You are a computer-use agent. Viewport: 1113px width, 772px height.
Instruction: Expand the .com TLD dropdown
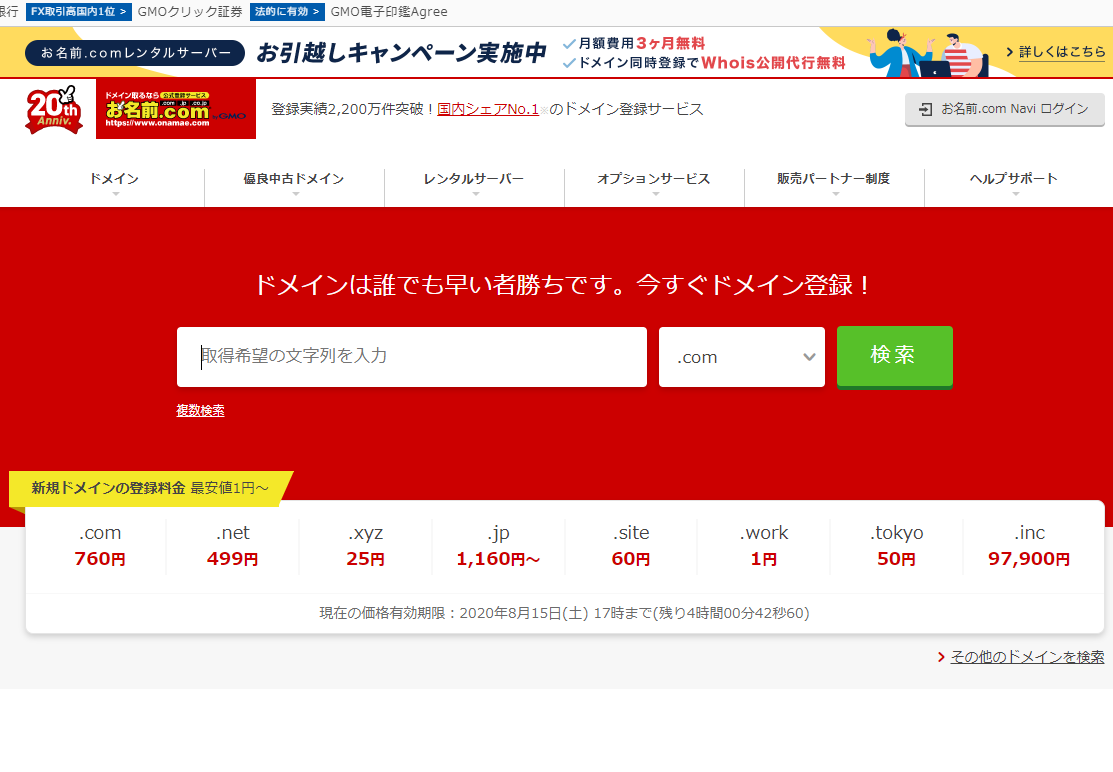click(x=742, y=357)
